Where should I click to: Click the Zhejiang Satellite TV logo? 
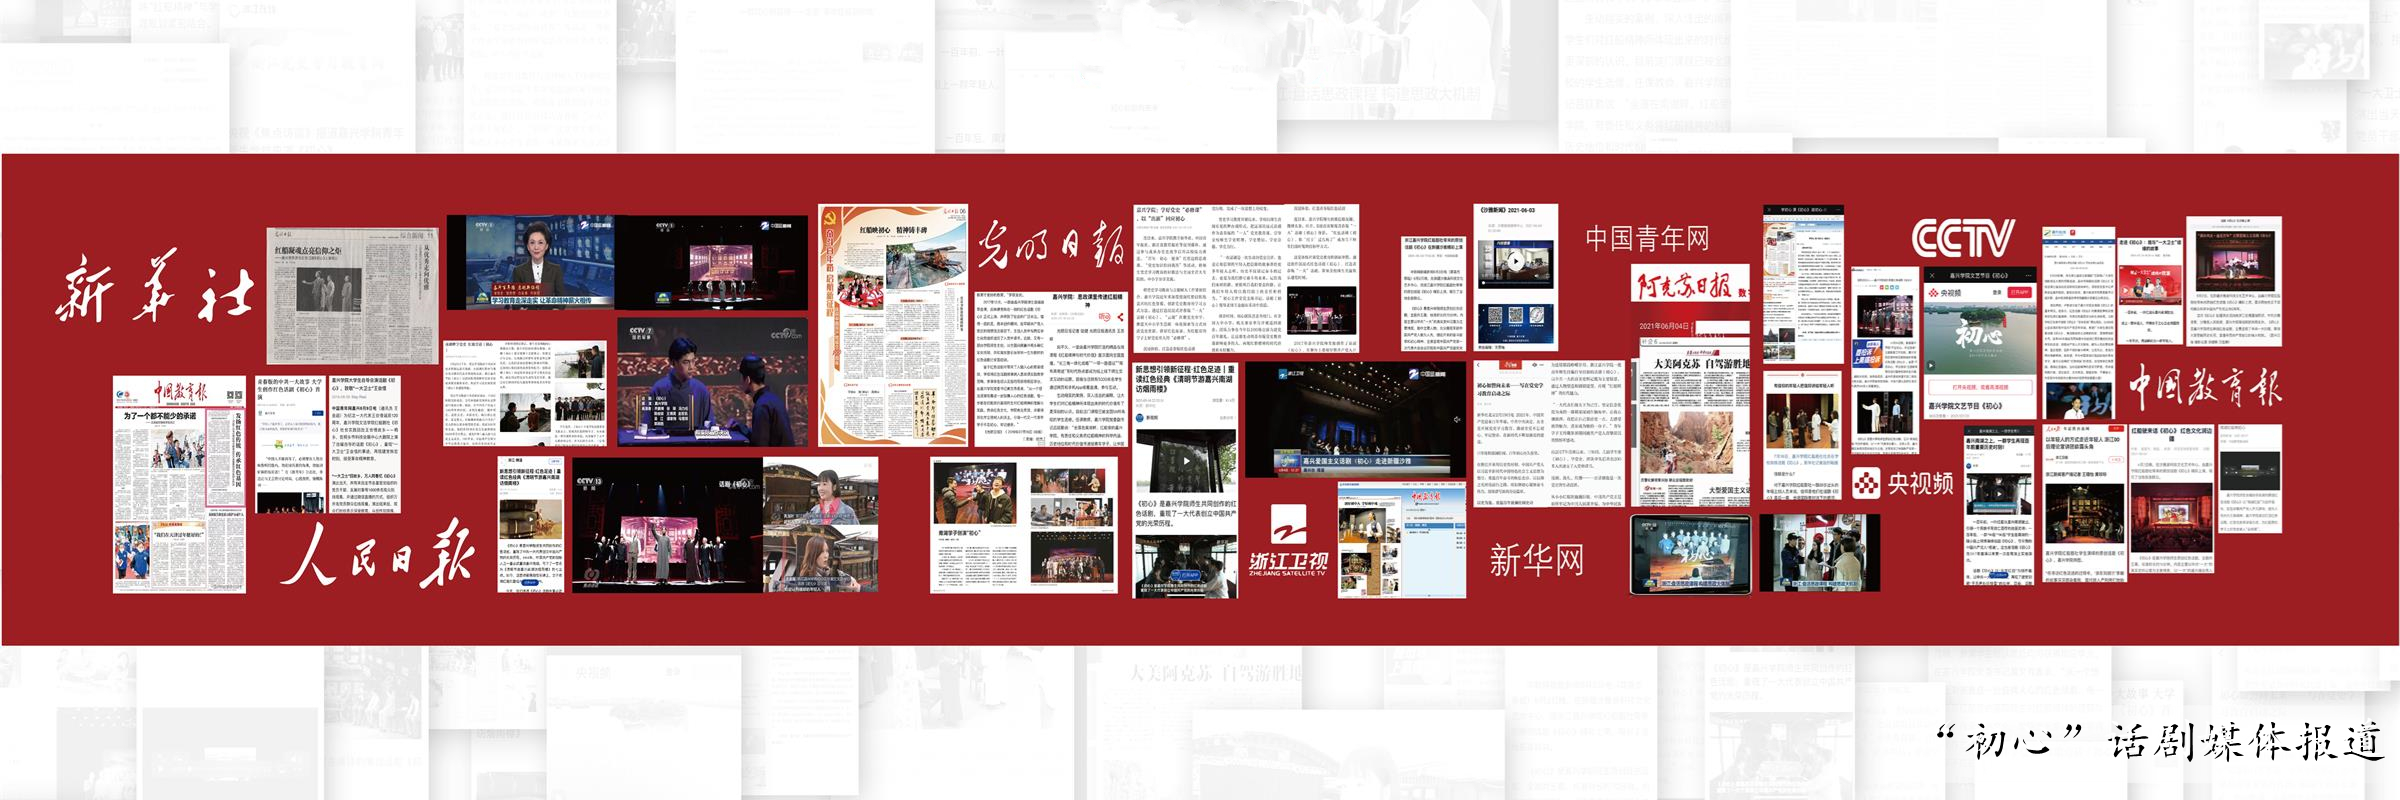click(1288, 540)
